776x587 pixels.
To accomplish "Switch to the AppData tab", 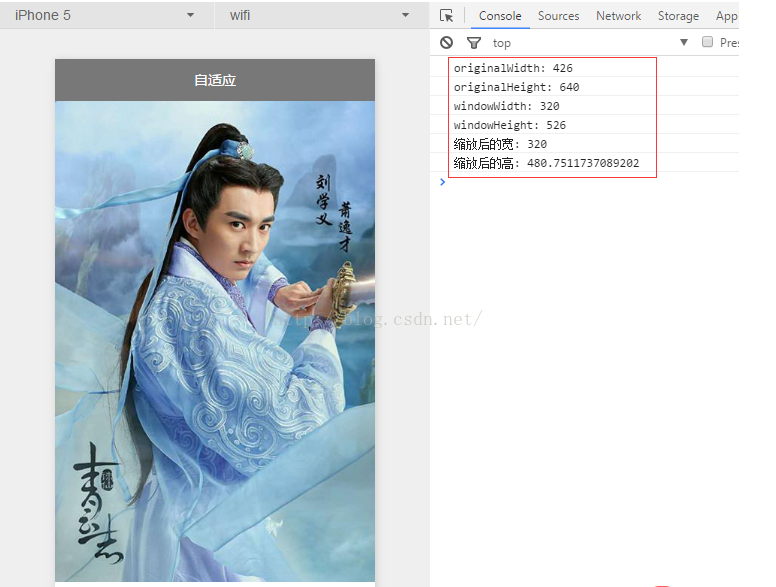I will coord(726,16).
